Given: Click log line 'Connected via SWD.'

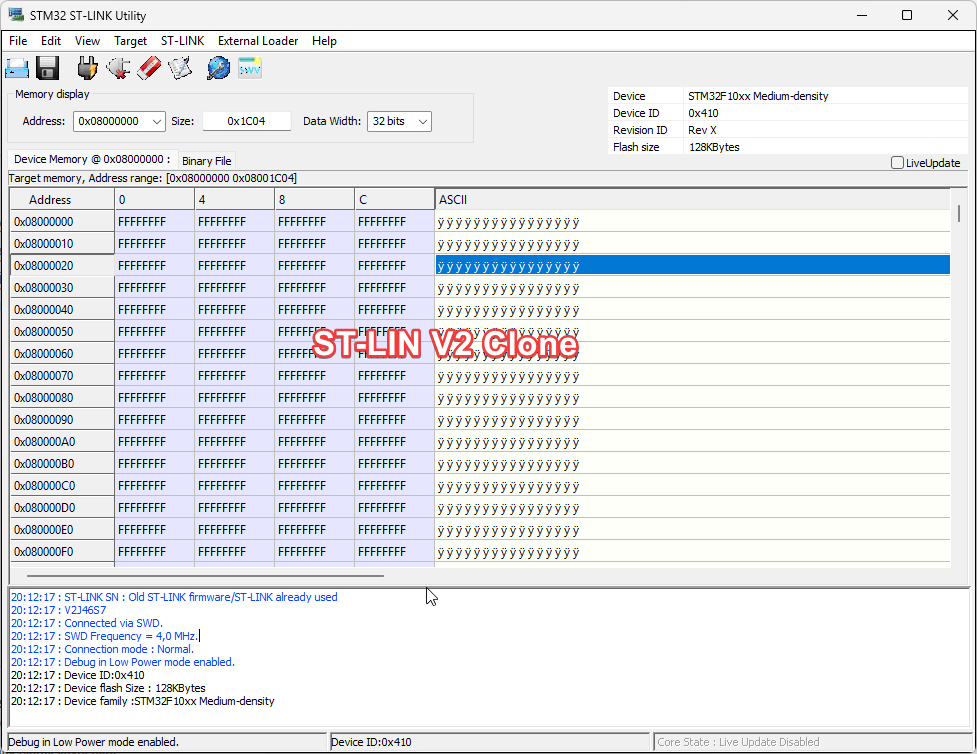Looking at the screenshot, I should [x=87, y=623].
